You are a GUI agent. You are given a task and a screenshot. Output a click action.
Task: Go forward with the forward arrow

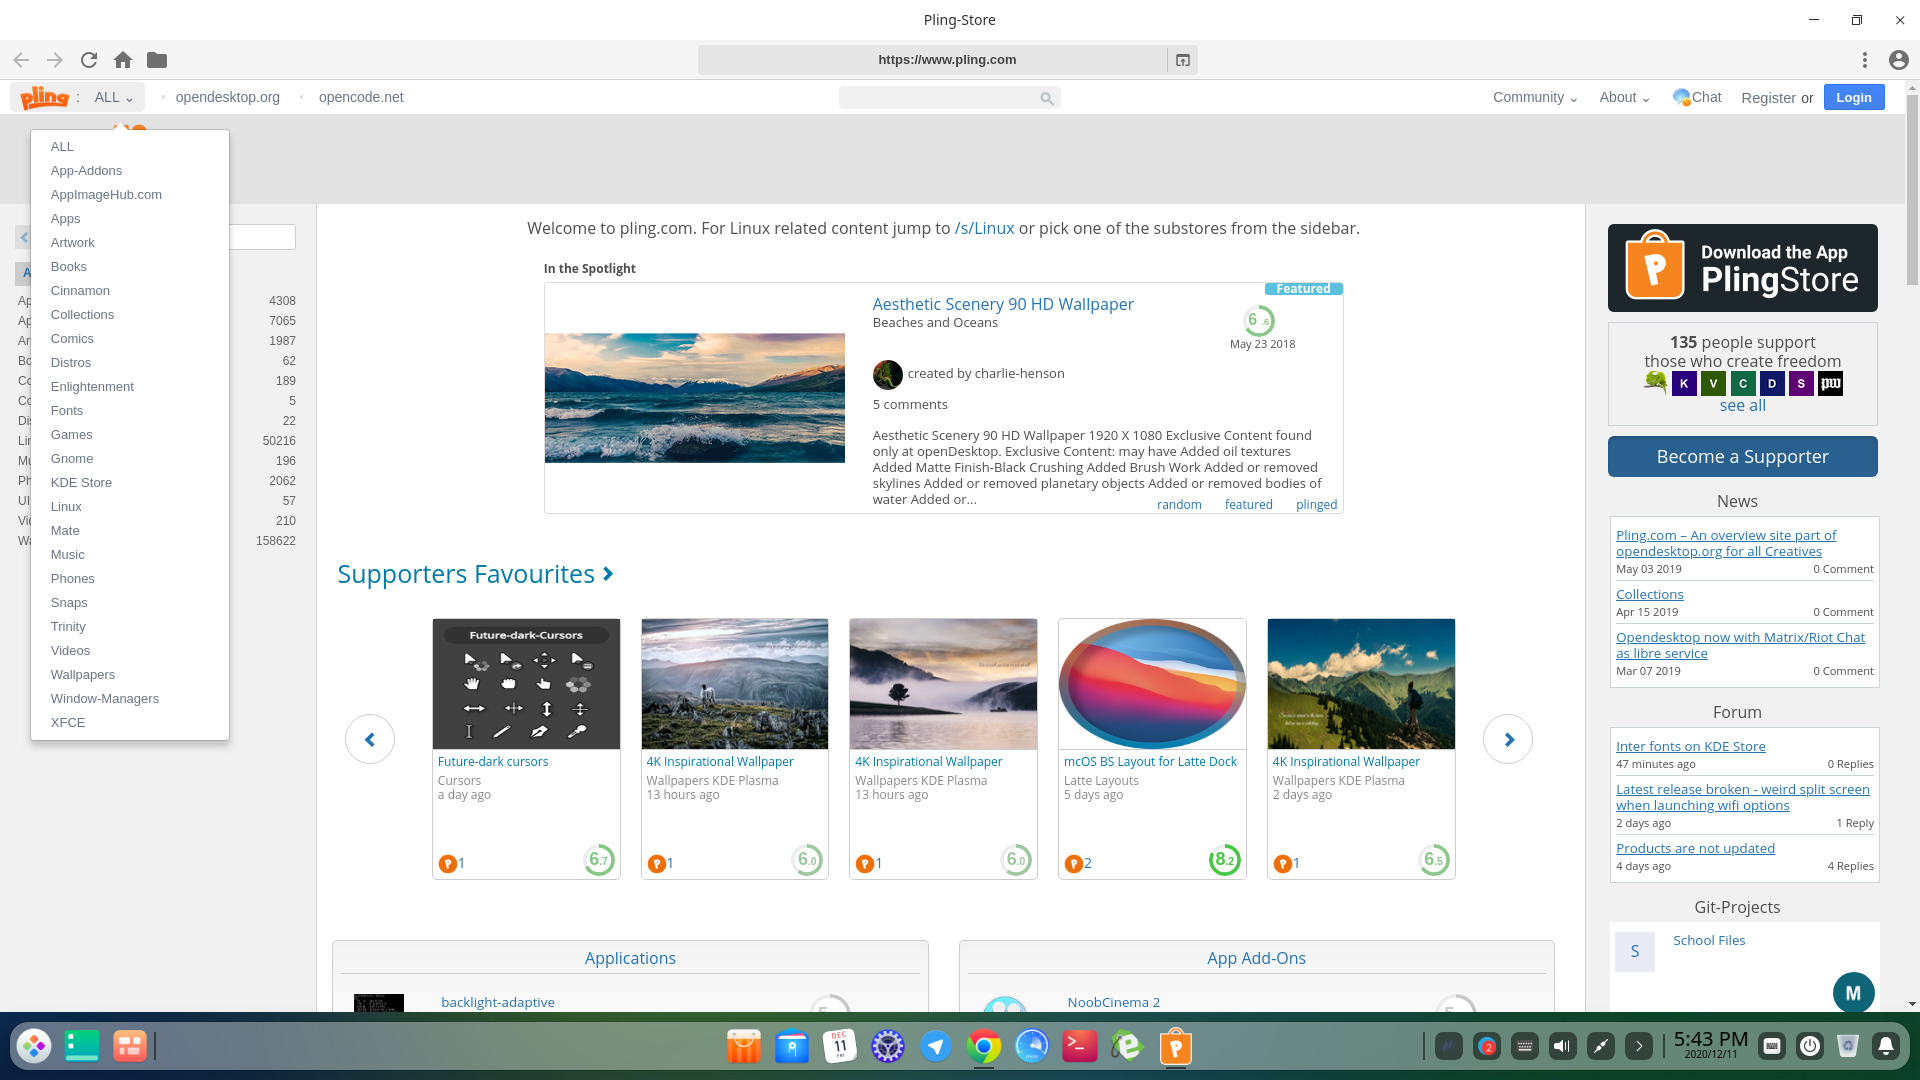(55, 60)
